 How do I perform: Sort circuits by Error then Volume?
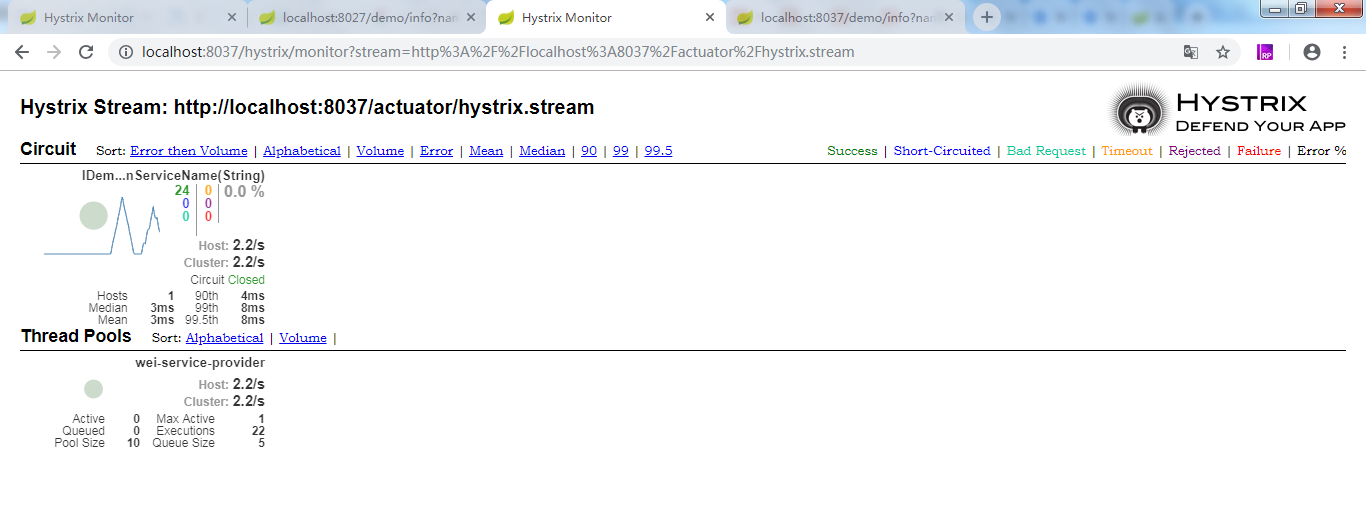click(189, 151)
